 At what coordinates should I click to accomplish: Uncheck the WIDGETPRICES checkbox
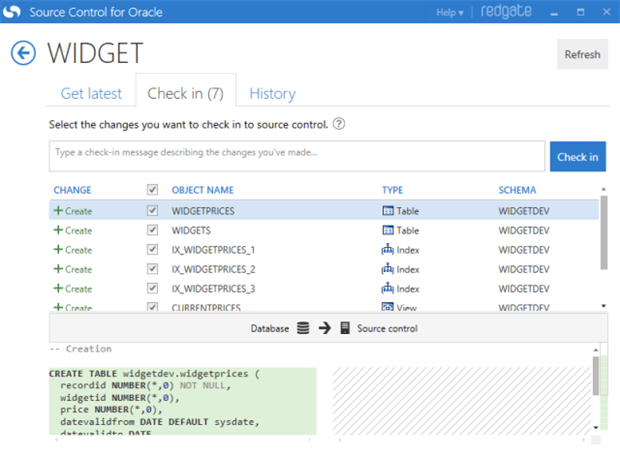152,210
